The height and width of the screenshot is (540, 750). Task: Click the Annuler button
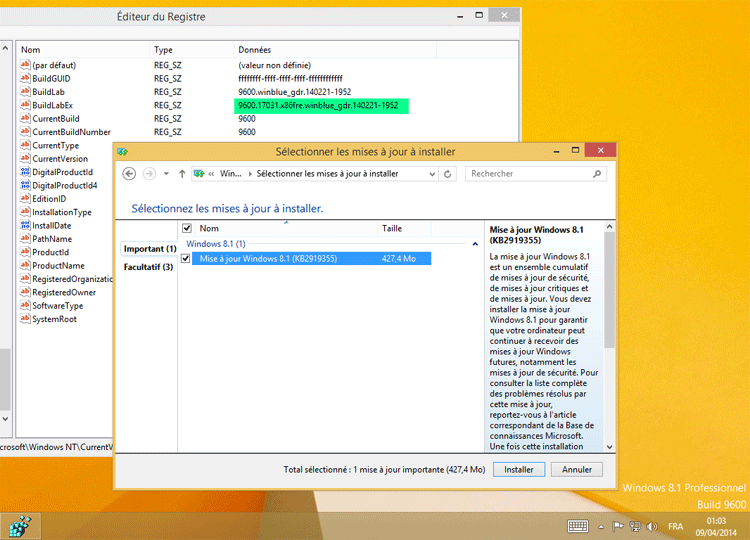tap(576, 469)
